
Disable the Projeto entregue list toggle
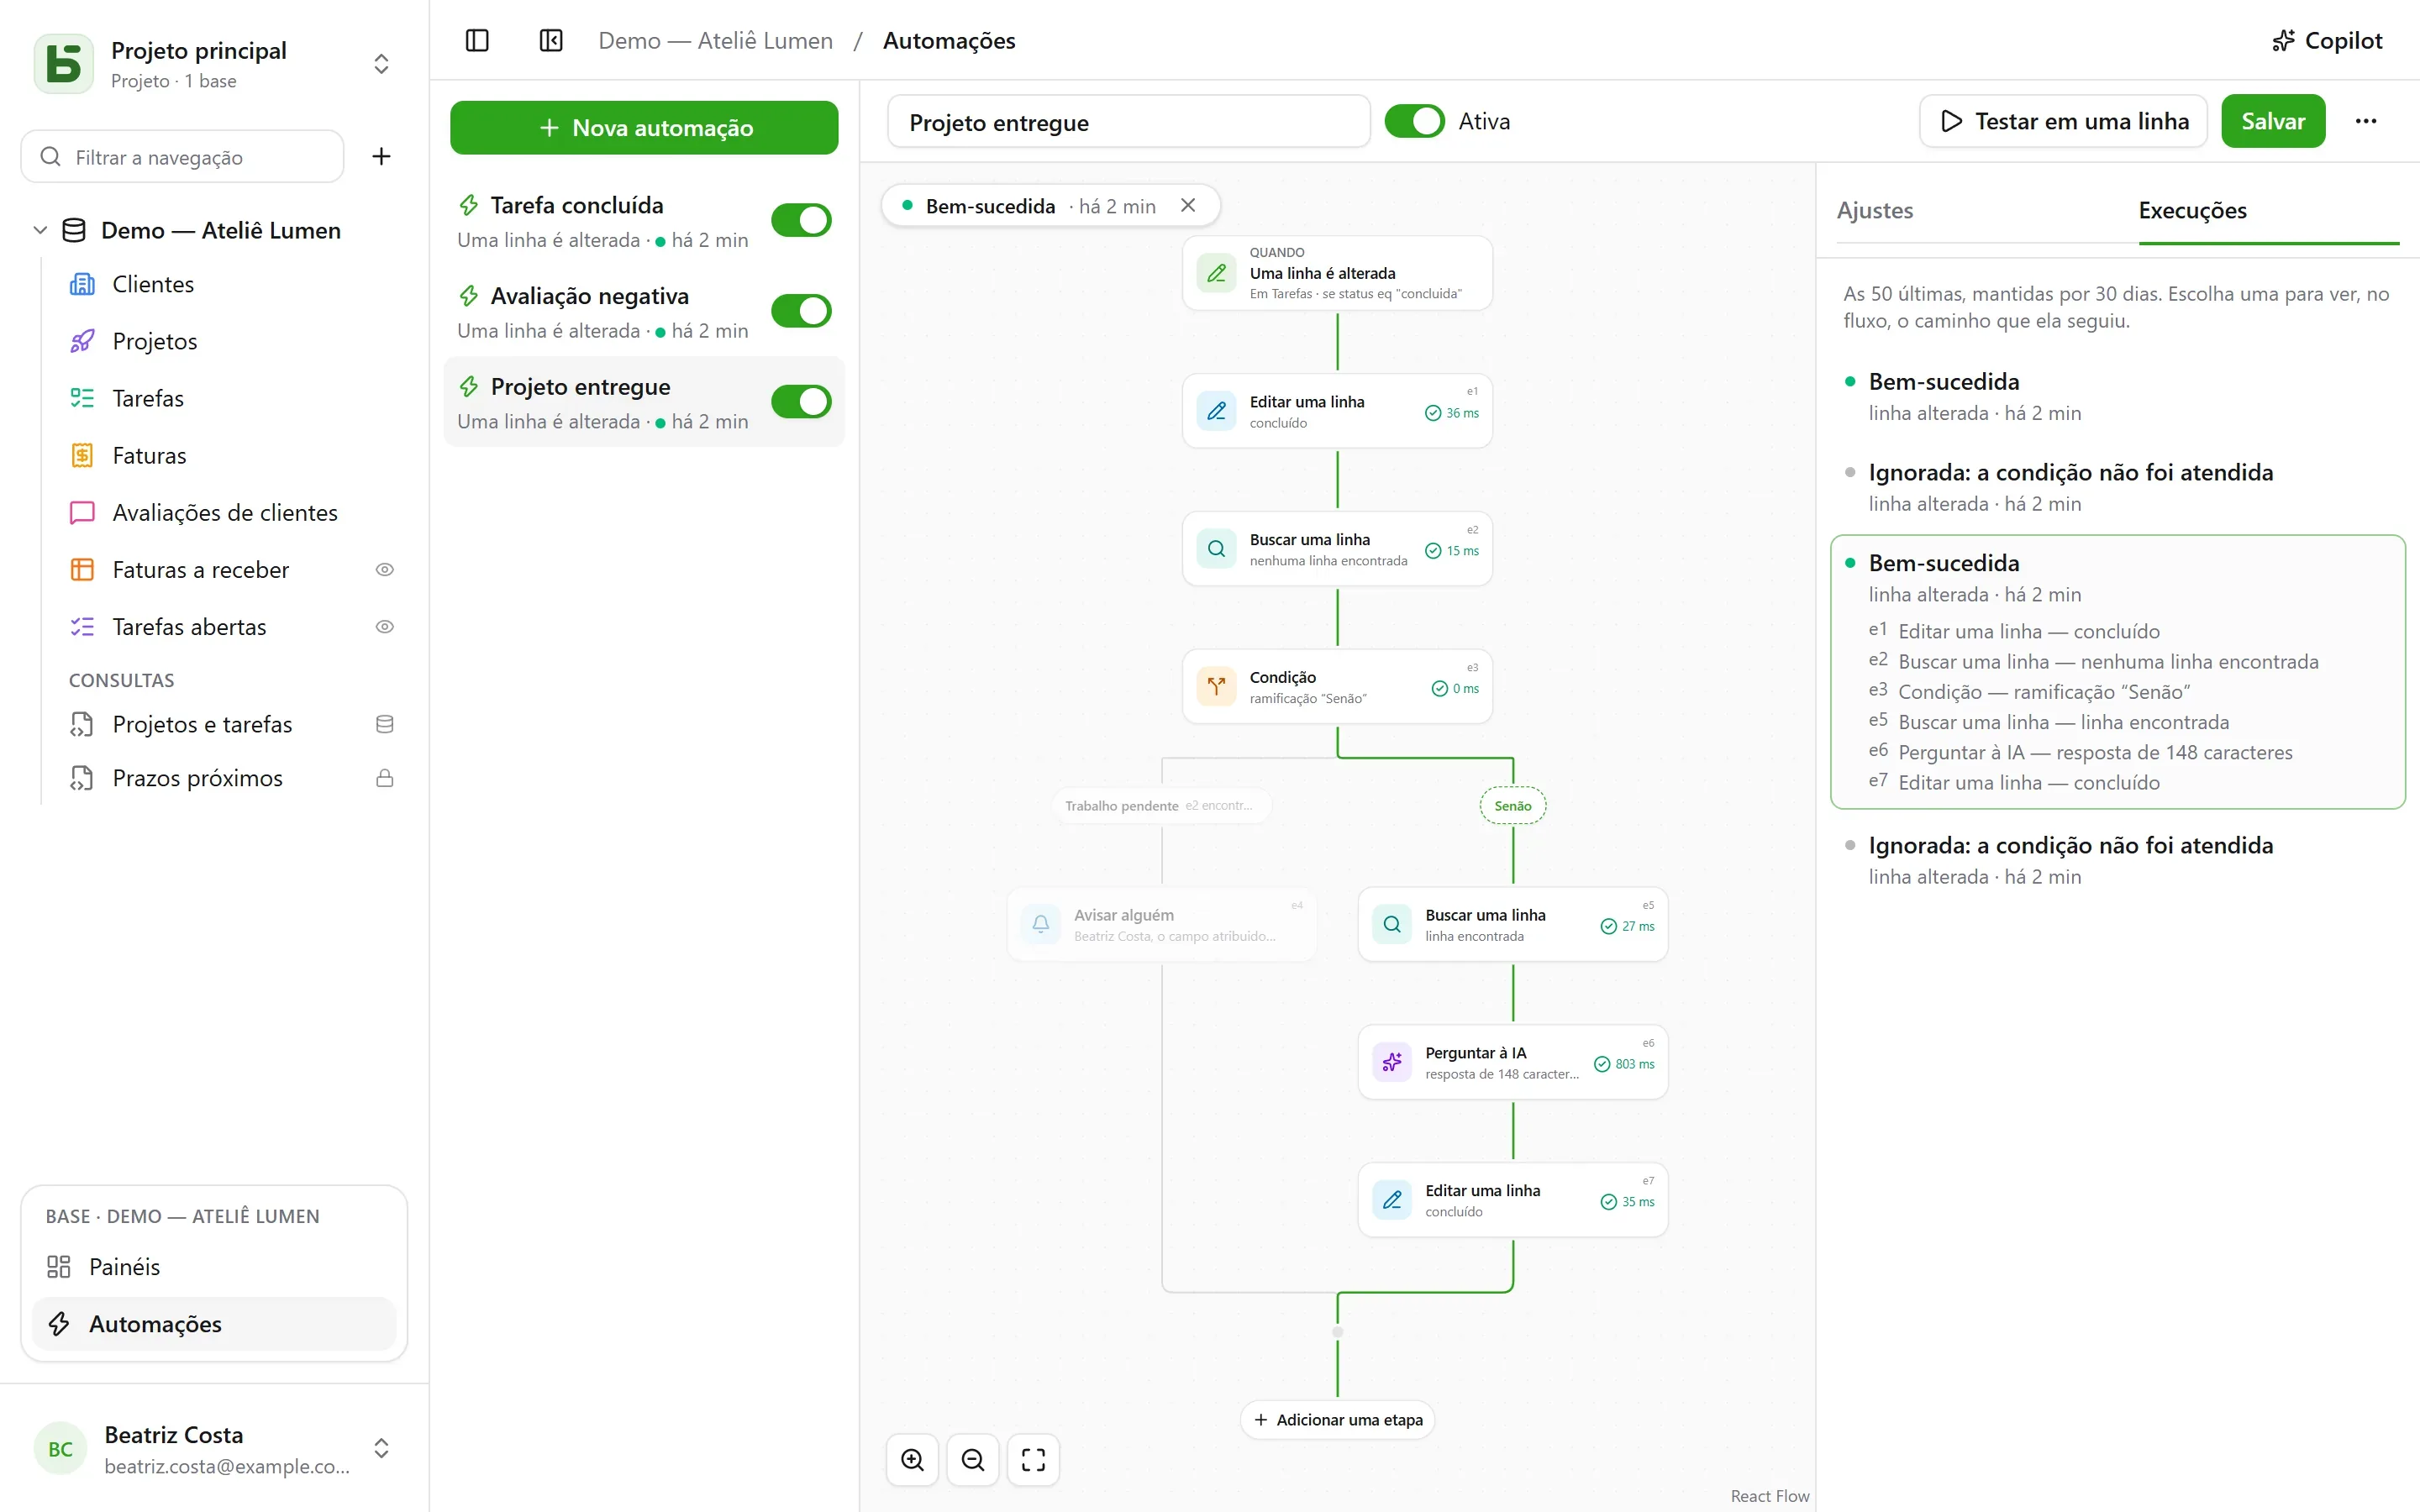801,402
